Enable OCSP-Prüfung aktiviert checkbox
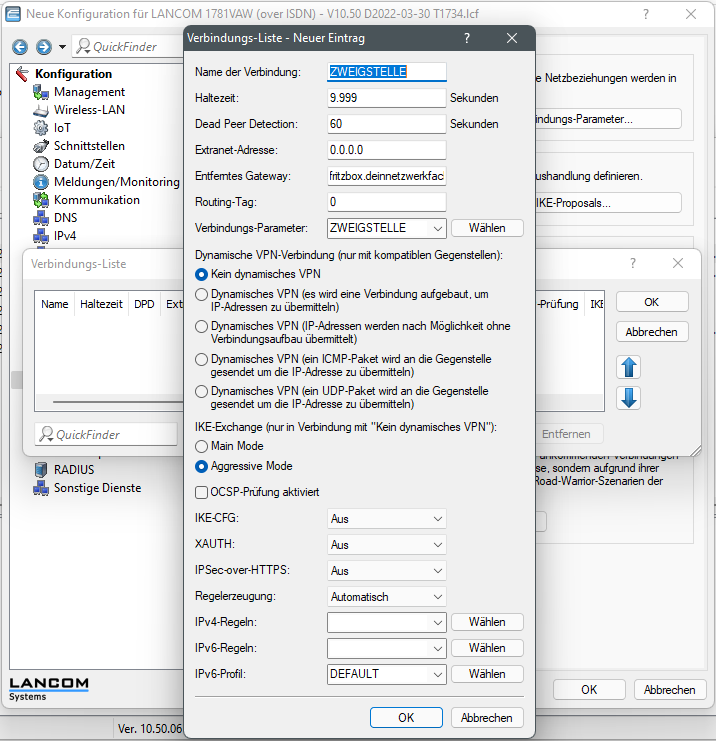 click(x=202, y=492)
